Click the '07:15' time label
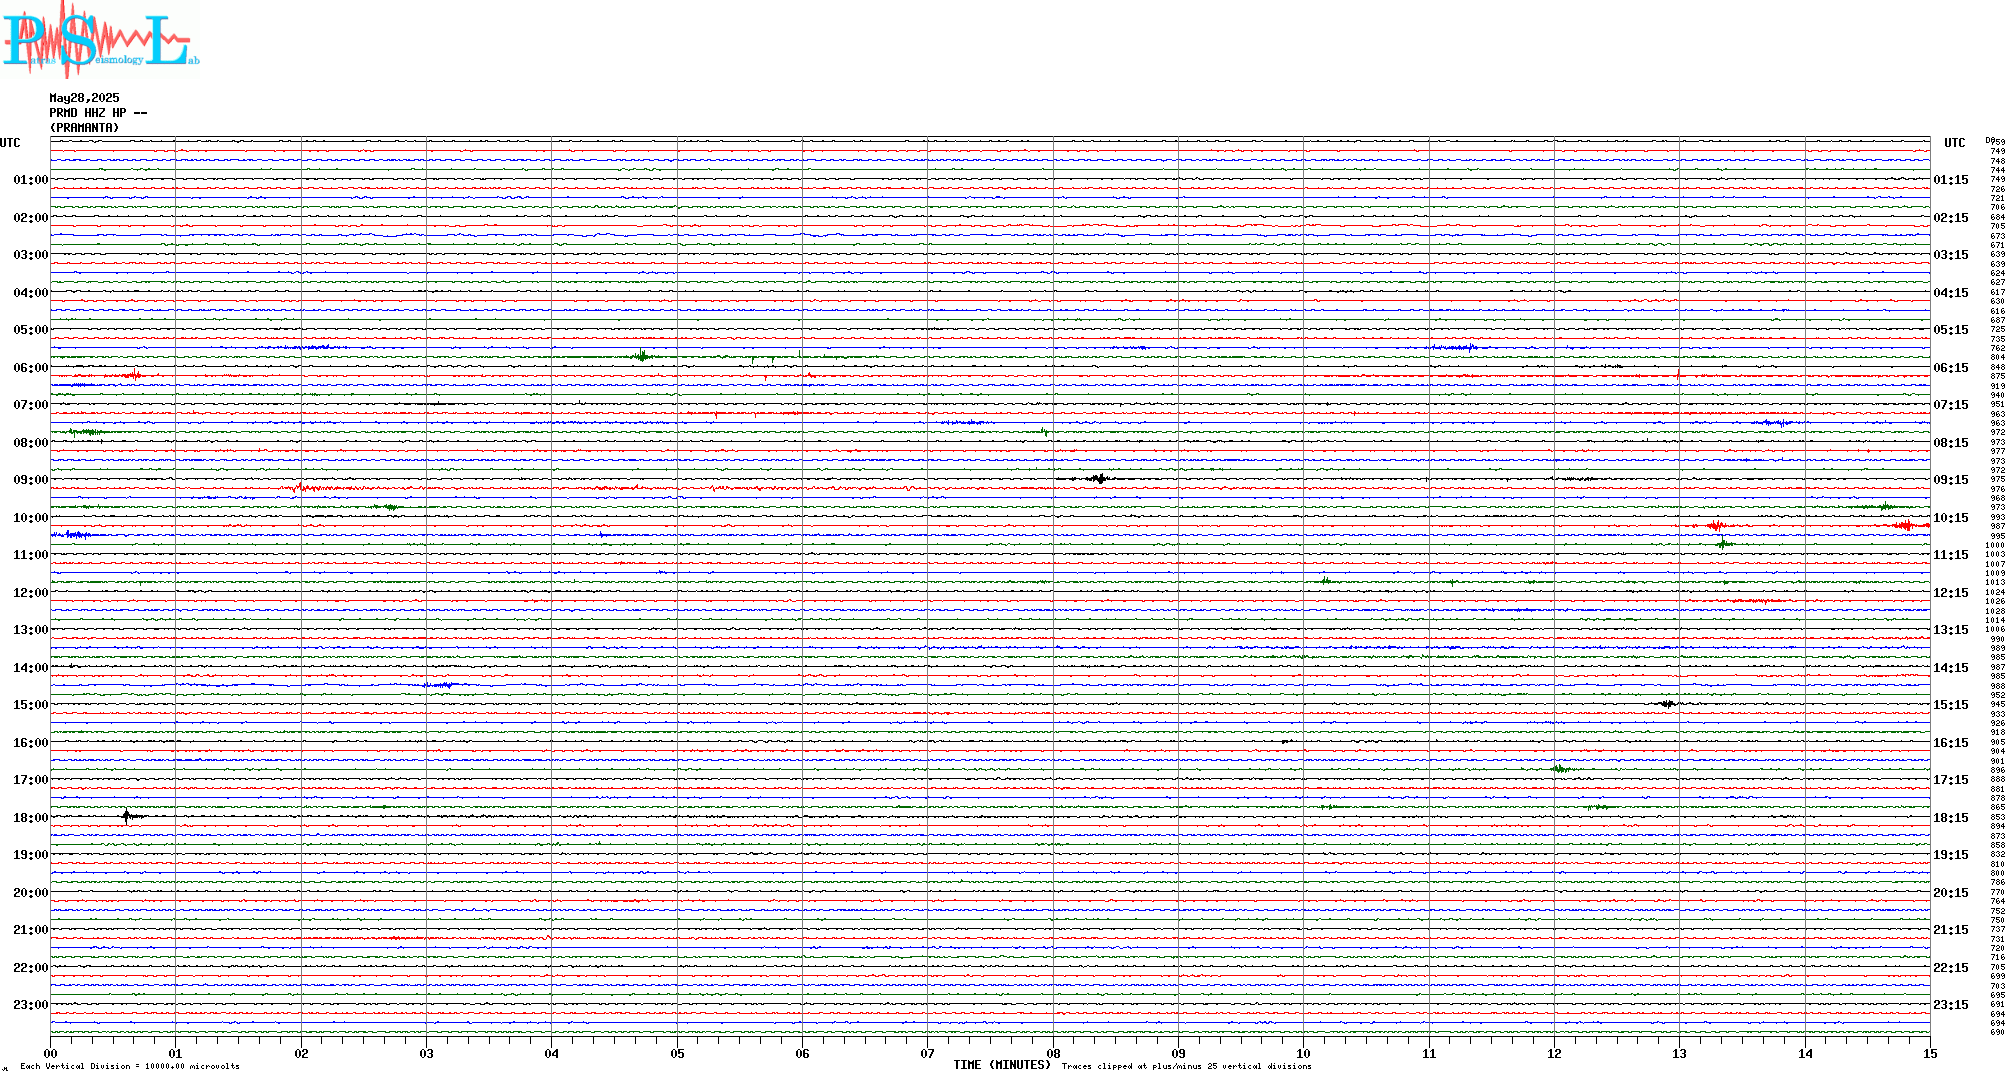 pos(1951,405)
